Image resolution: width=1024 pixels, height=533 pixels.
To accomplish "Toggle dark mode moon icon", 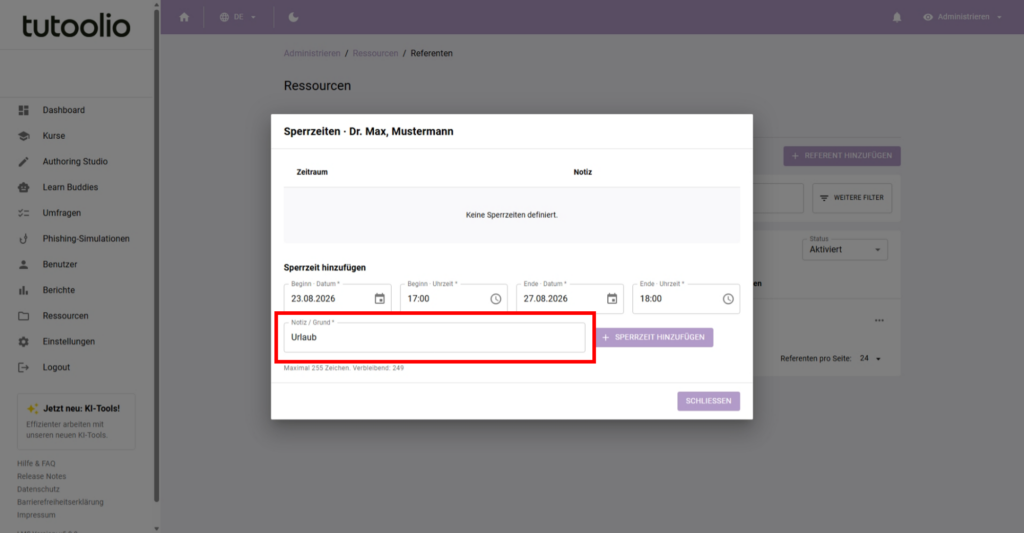I will (x=293, y=17).
